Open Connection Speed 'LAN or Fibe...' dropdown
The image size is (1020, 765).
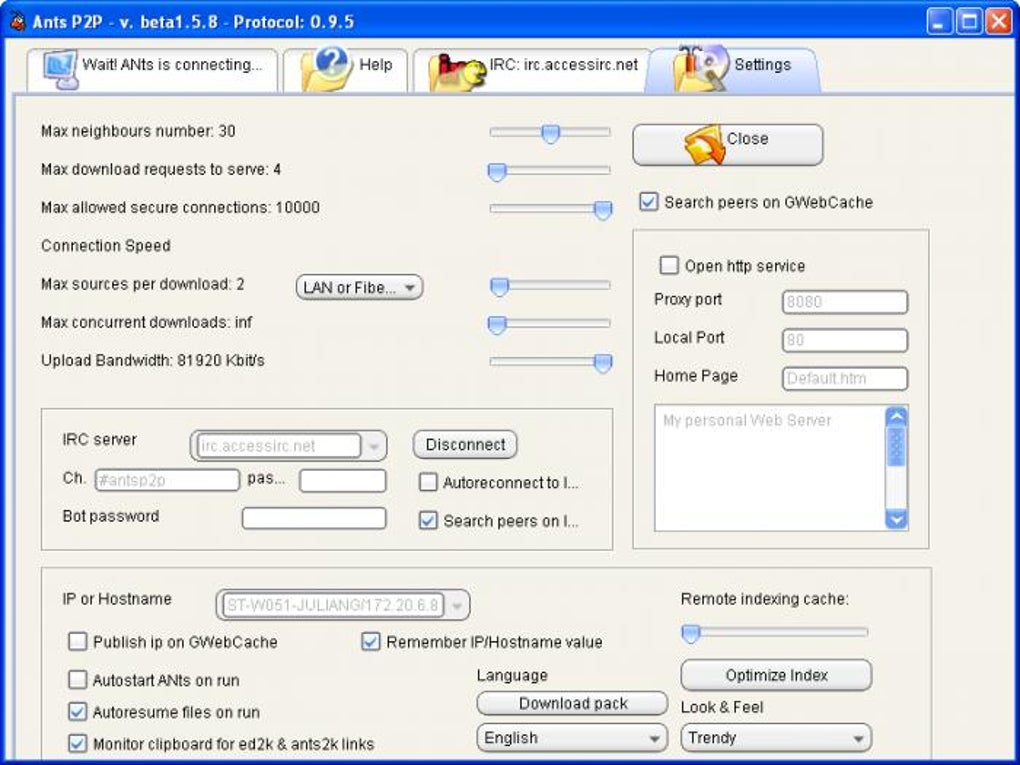click(359, 288)
